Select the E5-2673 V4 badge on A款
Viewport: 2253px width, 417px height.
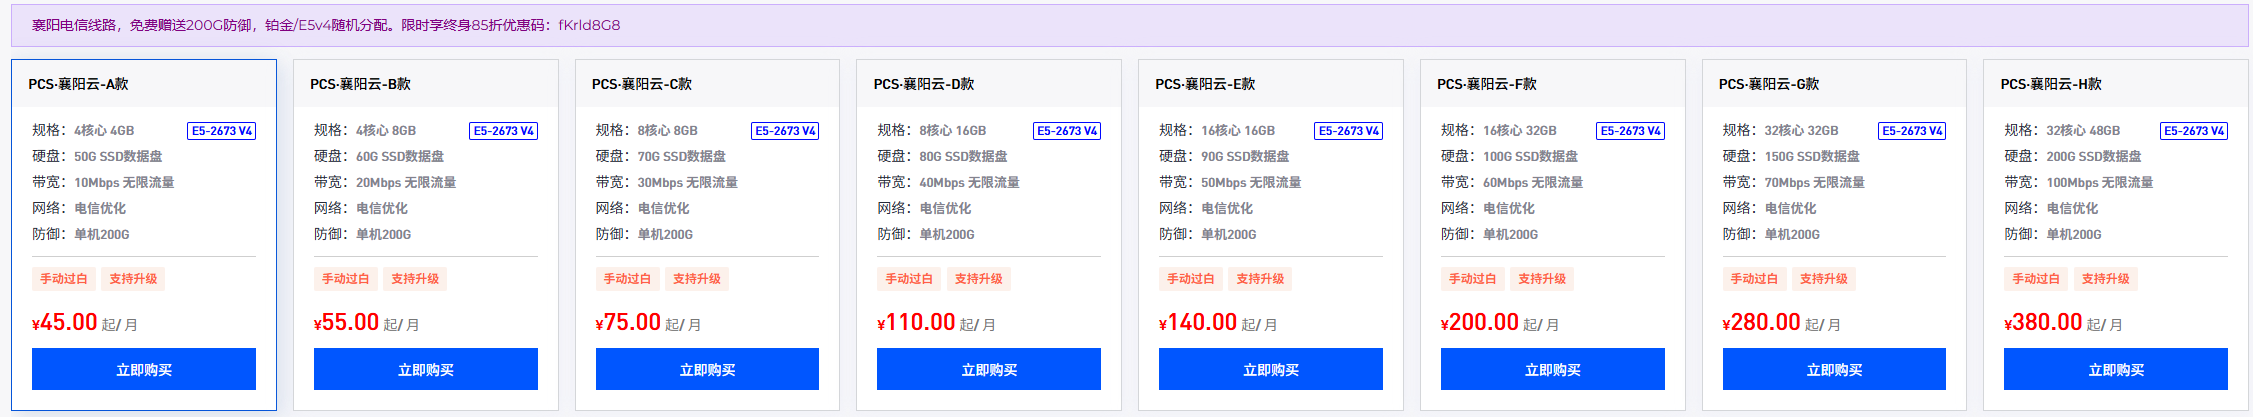click(222, 131)
